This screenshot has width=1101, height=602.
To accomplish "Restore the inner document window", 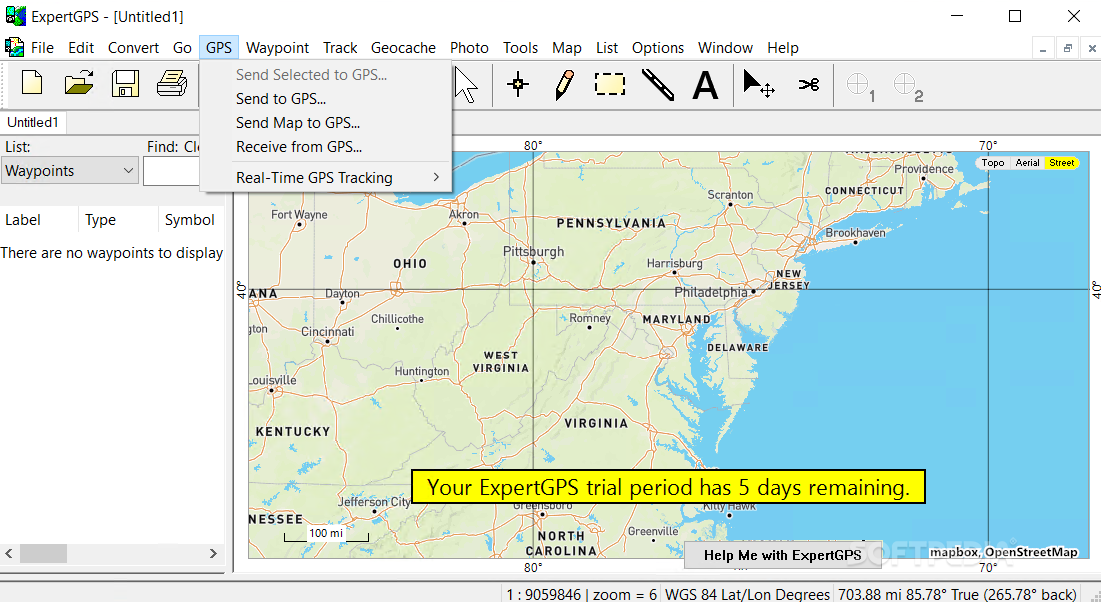I will tap(1067, 48).
